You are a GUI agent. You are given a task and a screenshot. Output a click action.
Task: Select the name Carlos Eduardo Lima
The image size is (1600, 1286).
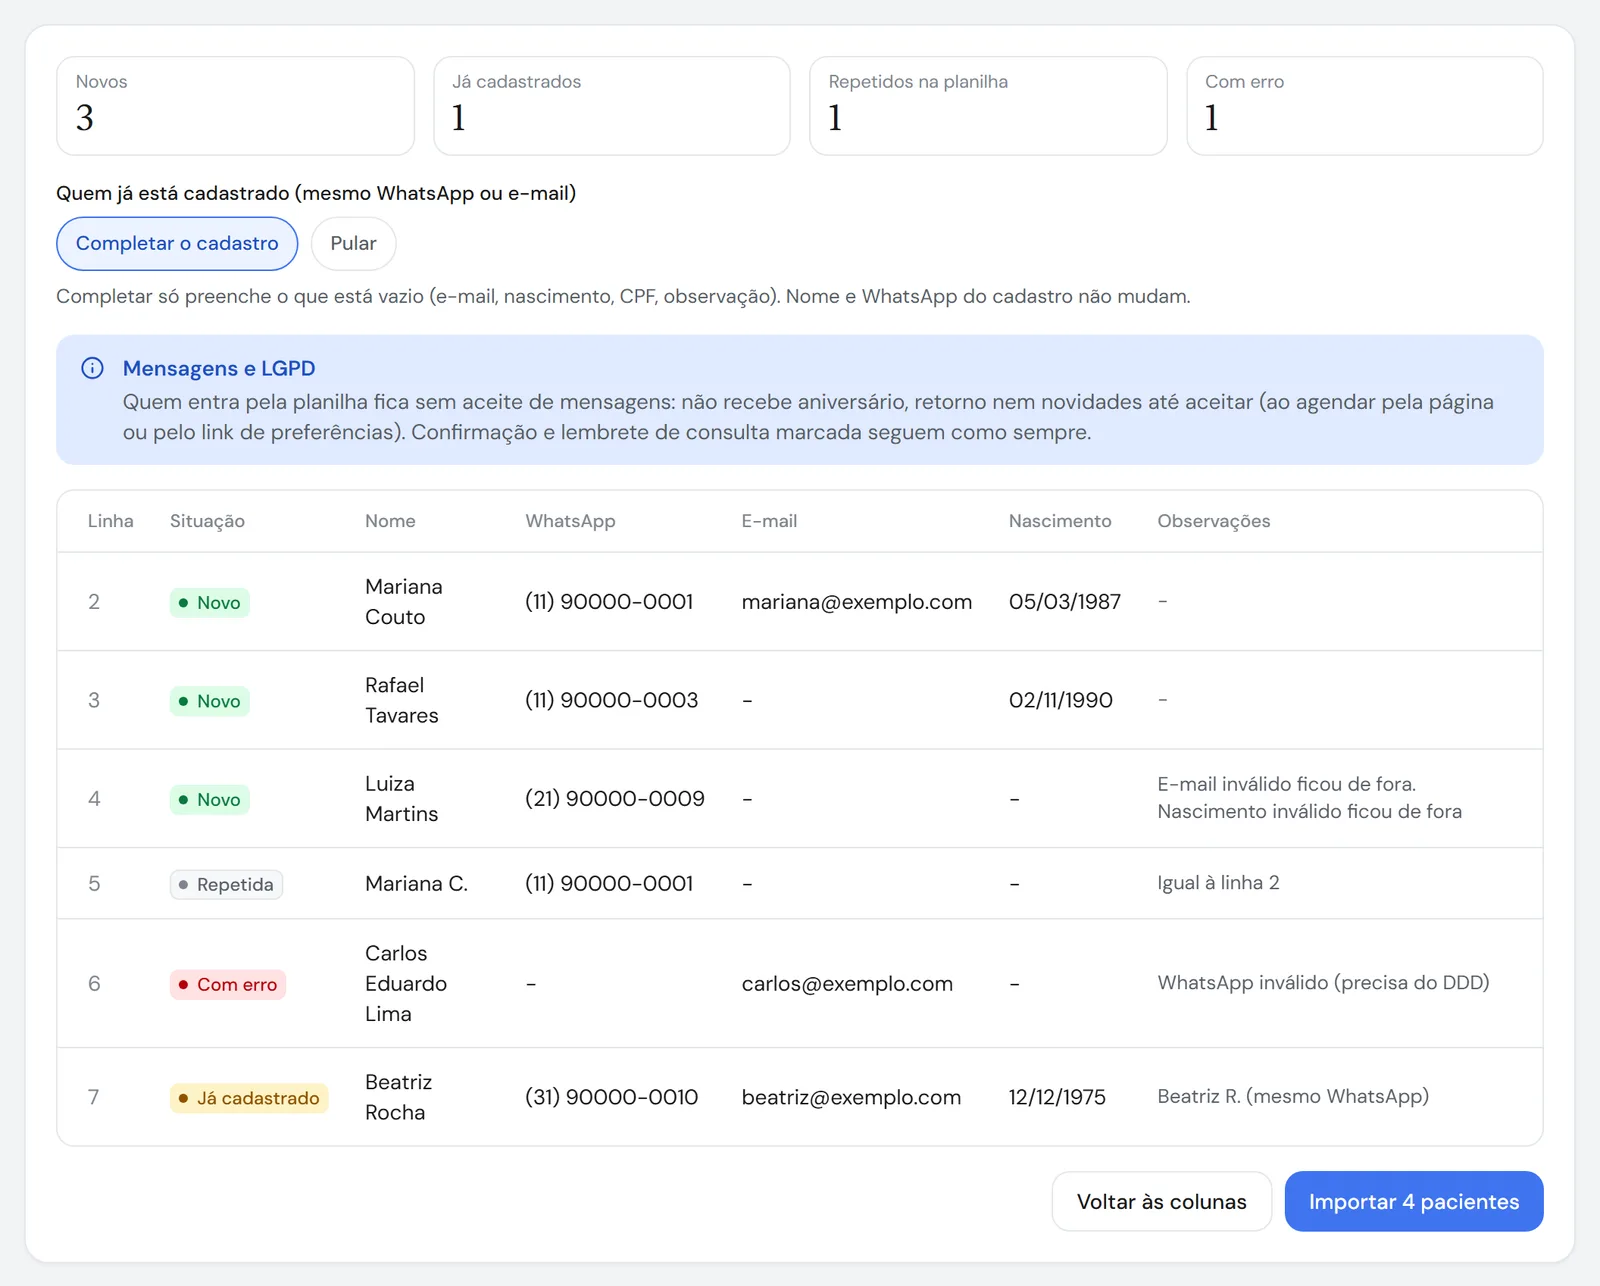coord(406,984)
